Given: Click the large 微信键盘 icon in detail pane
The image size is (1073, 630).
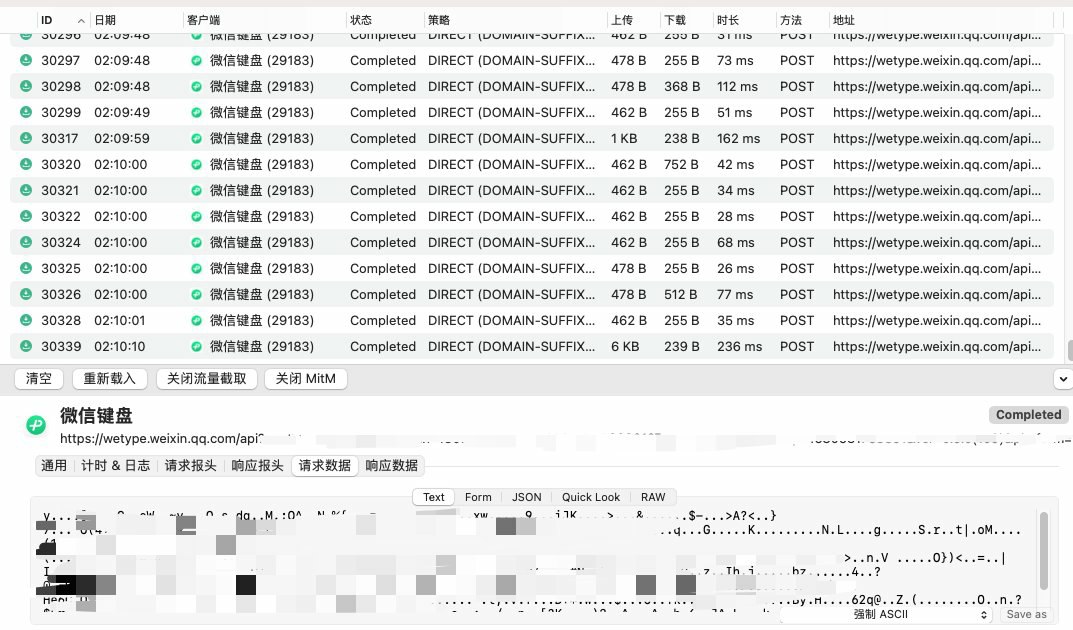Looking at the screenshot, I should 36,425.
